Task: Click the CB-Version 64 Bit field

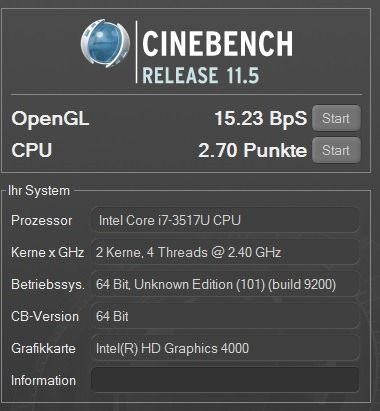Action: click(225, 316)
